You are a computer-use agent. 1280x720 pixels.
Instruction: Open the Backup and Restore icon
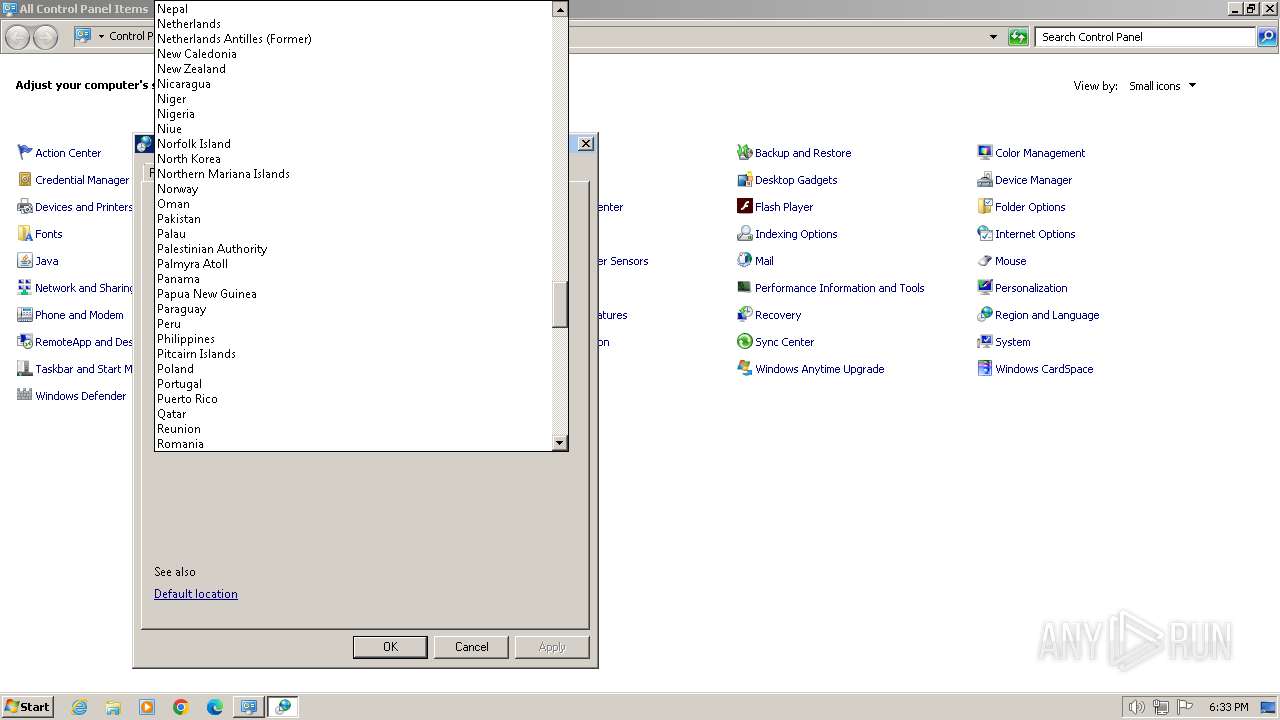pos(744,153)
